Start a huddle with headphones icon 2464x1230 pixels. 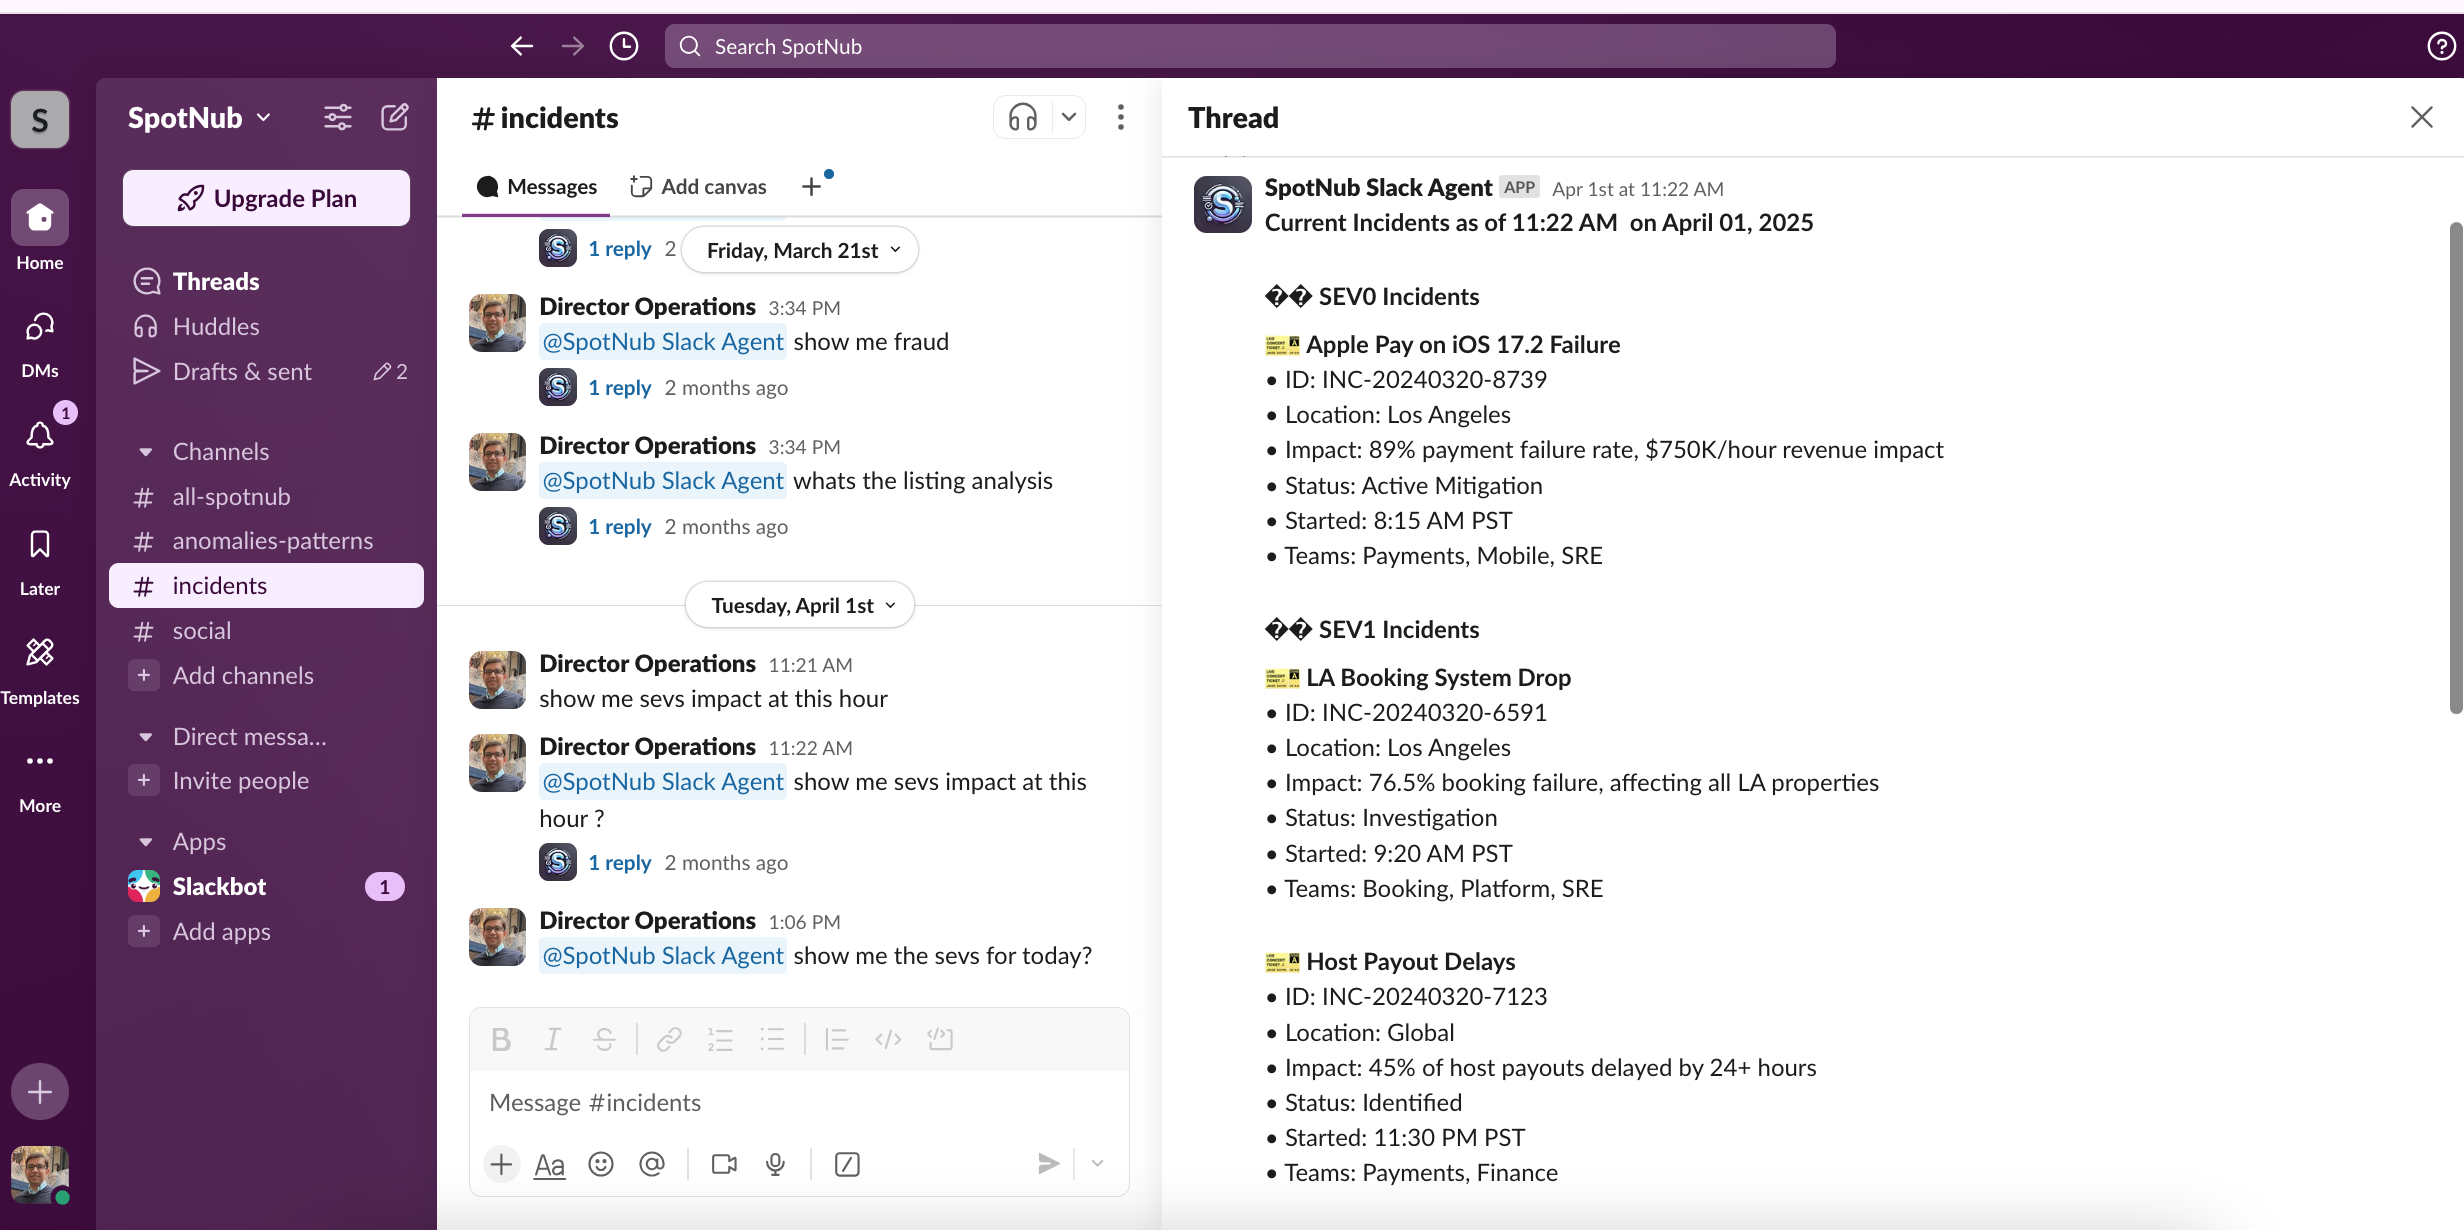pos(1022,118)
